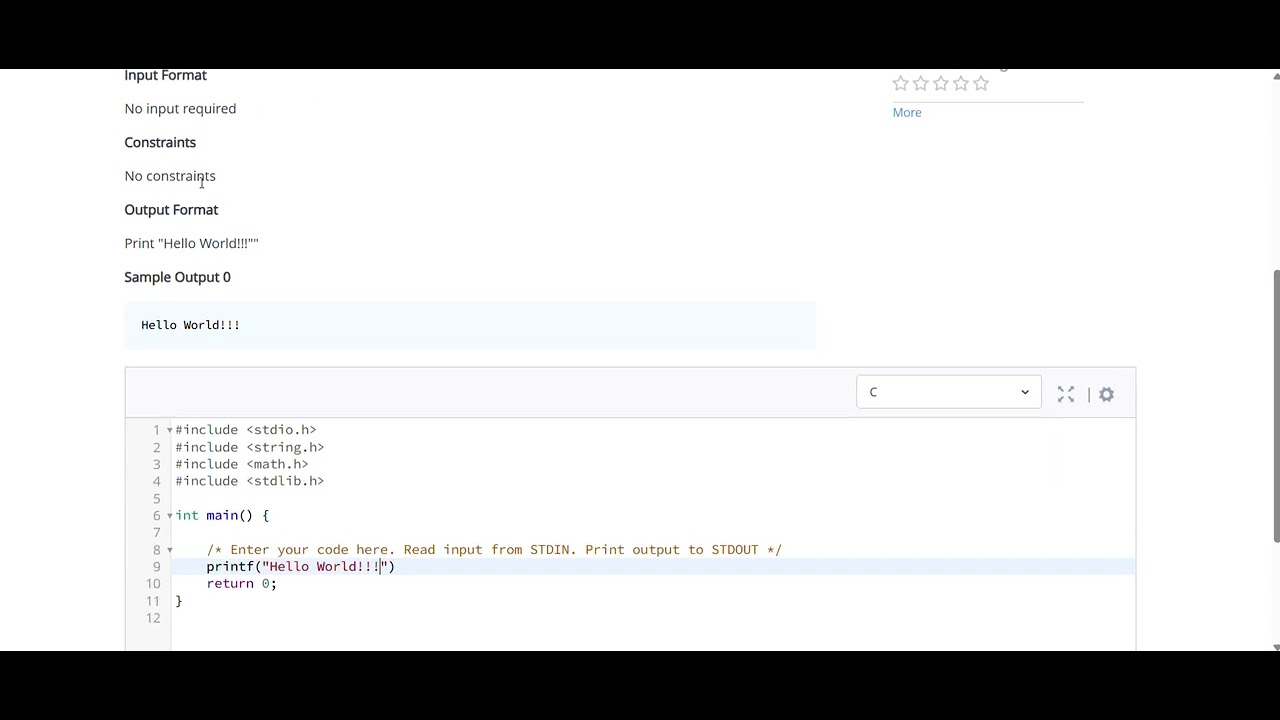The height and width of the screenshot is (720, 1280).
Task: Click '#include <string.h>' line
Action: pos(250,447)
